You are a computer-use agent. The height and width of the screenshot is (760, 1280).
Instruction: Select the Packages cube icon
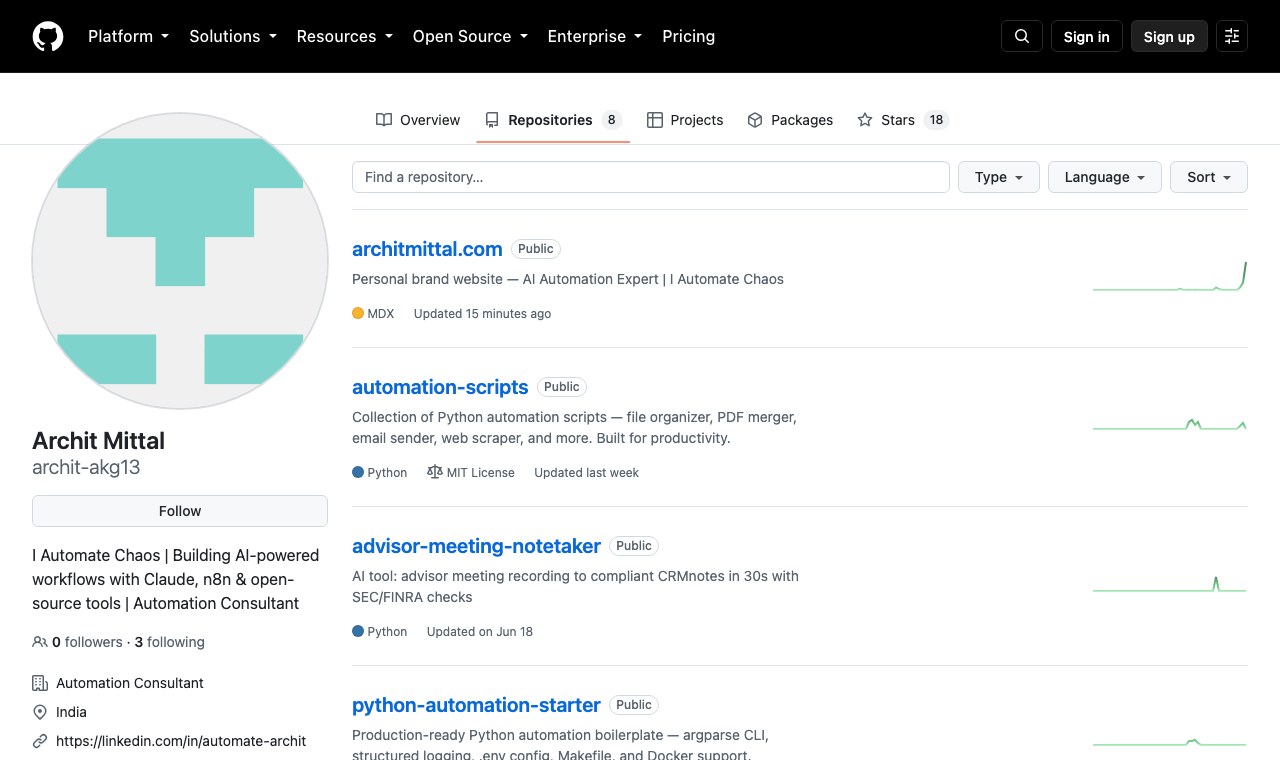point(755,120)
